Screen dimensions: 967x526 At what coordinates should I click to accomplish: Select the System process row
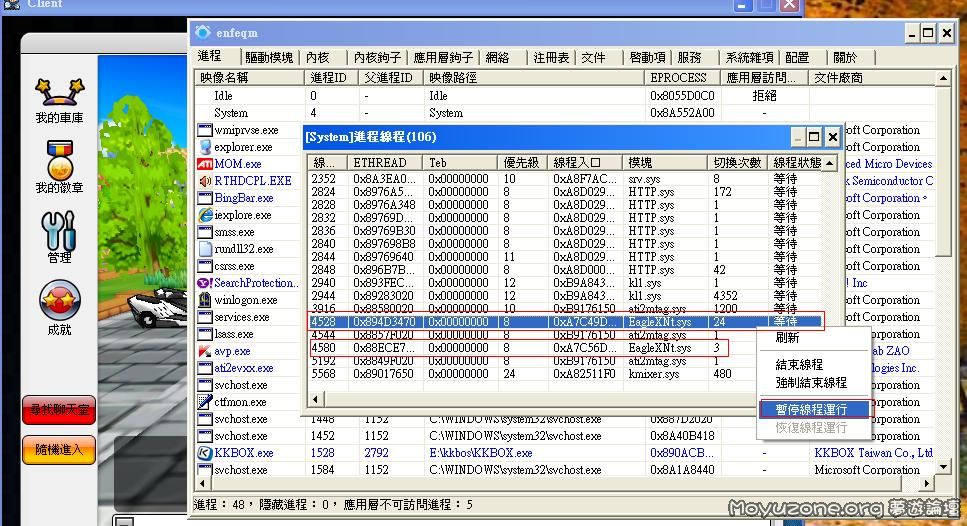point(564,113)
